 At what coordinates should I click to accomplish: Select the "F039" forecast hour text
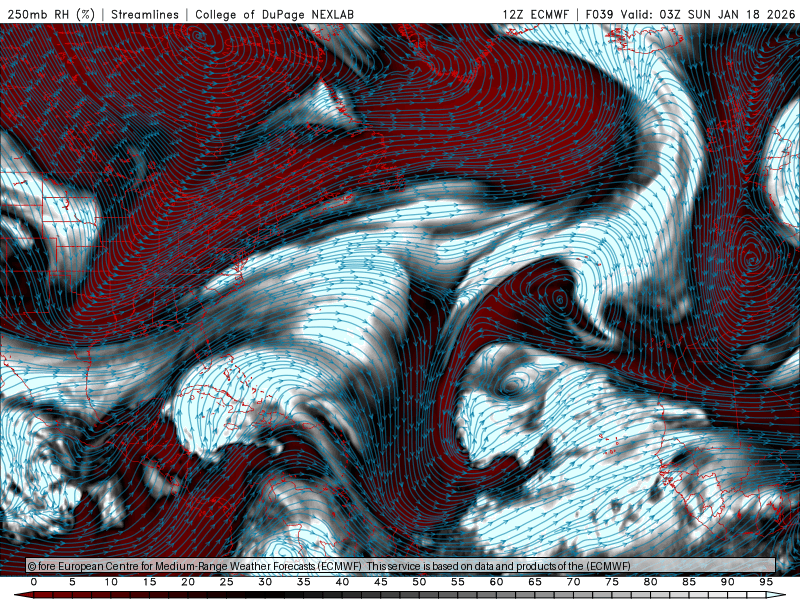599,14
